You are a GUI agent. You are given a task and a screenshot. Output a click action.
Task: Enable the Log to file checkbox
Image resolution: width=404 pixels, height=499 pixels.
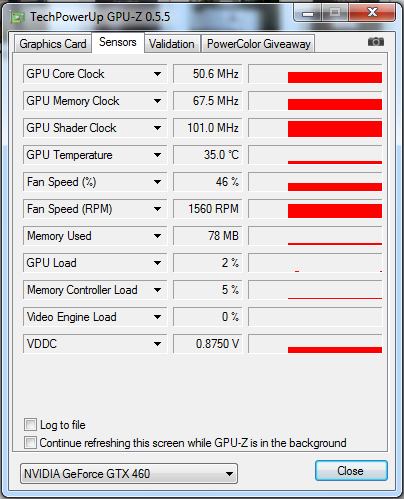pos(30,425)
